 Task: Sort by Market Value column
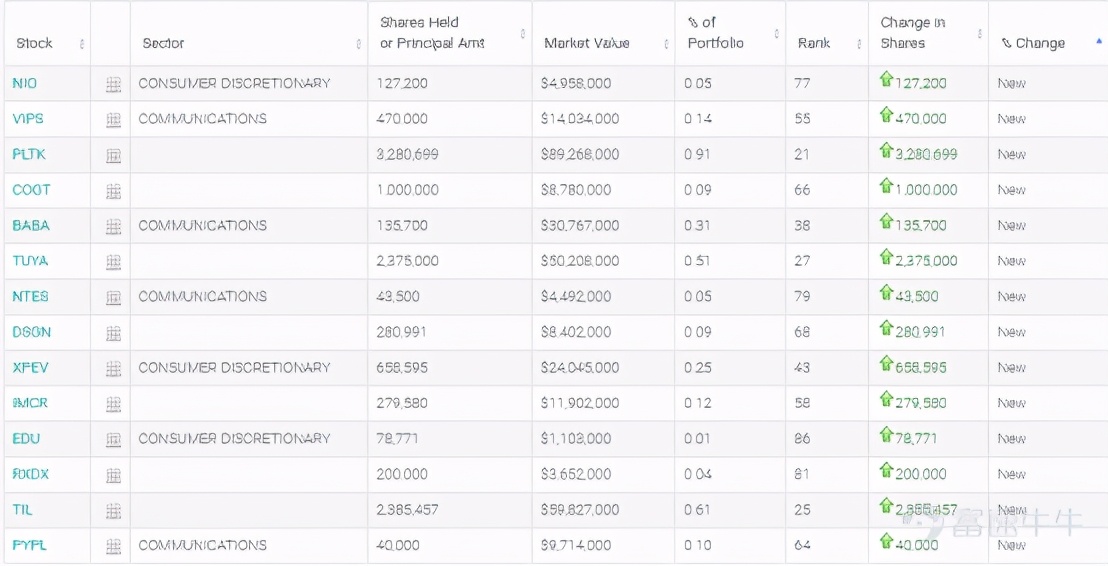pyautogui.click(x=666, y=44)
